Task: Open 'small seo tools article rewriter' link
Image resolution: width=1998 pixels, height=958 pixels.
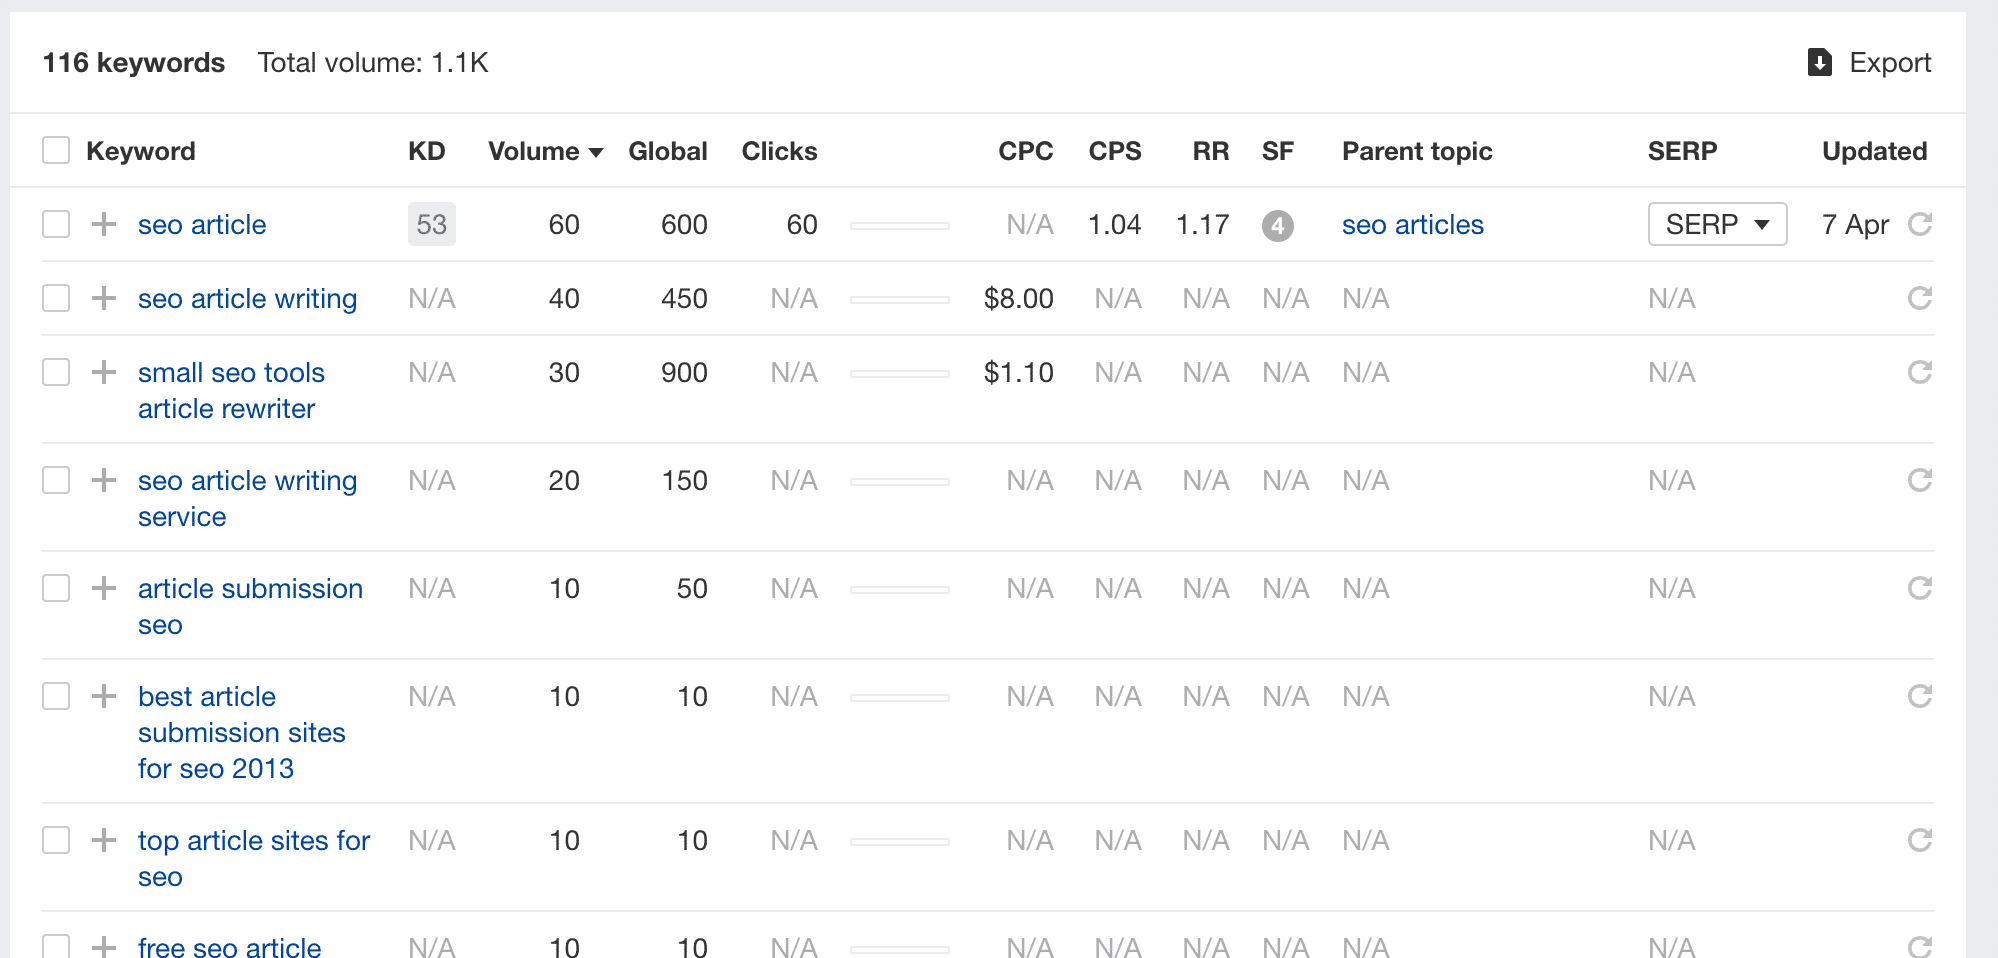Action: [231, 390]
